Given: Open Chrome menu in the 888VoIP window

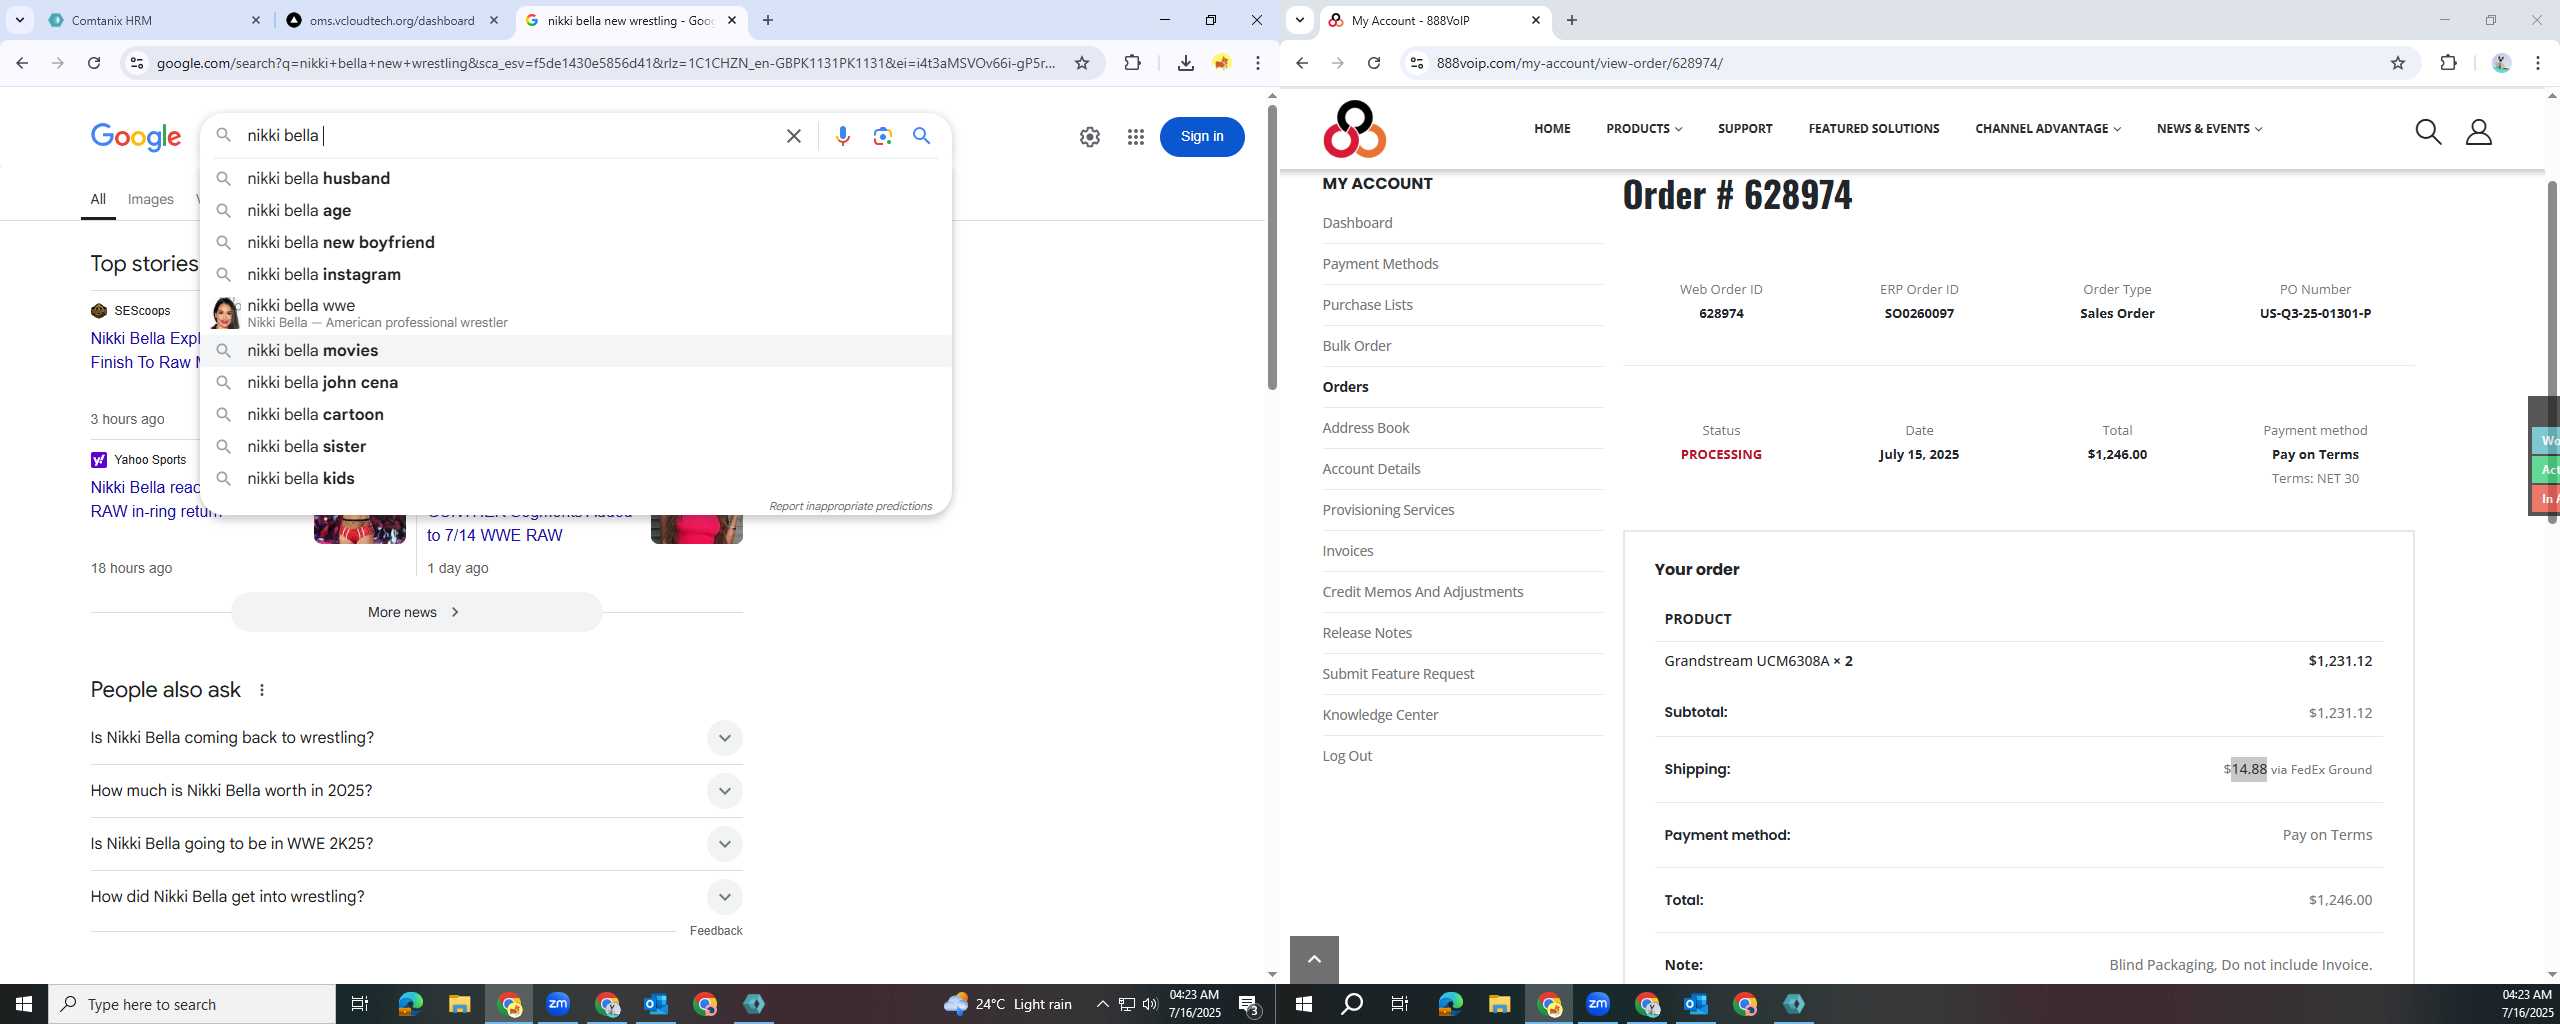Looking at the screenshot, I should pyautogui.click(x=2538, y=63).
